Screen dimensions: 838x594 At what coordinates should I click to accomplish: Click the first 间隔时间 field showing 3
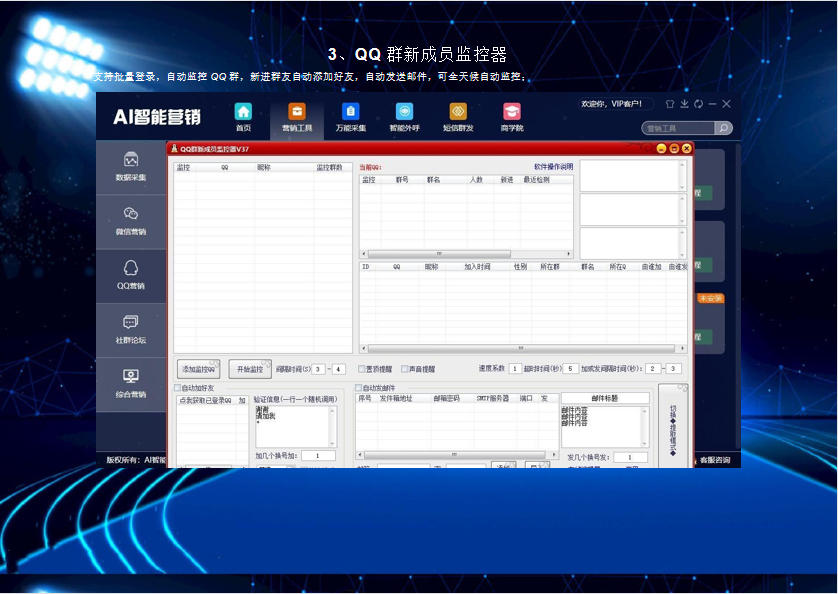pos(318,369)
